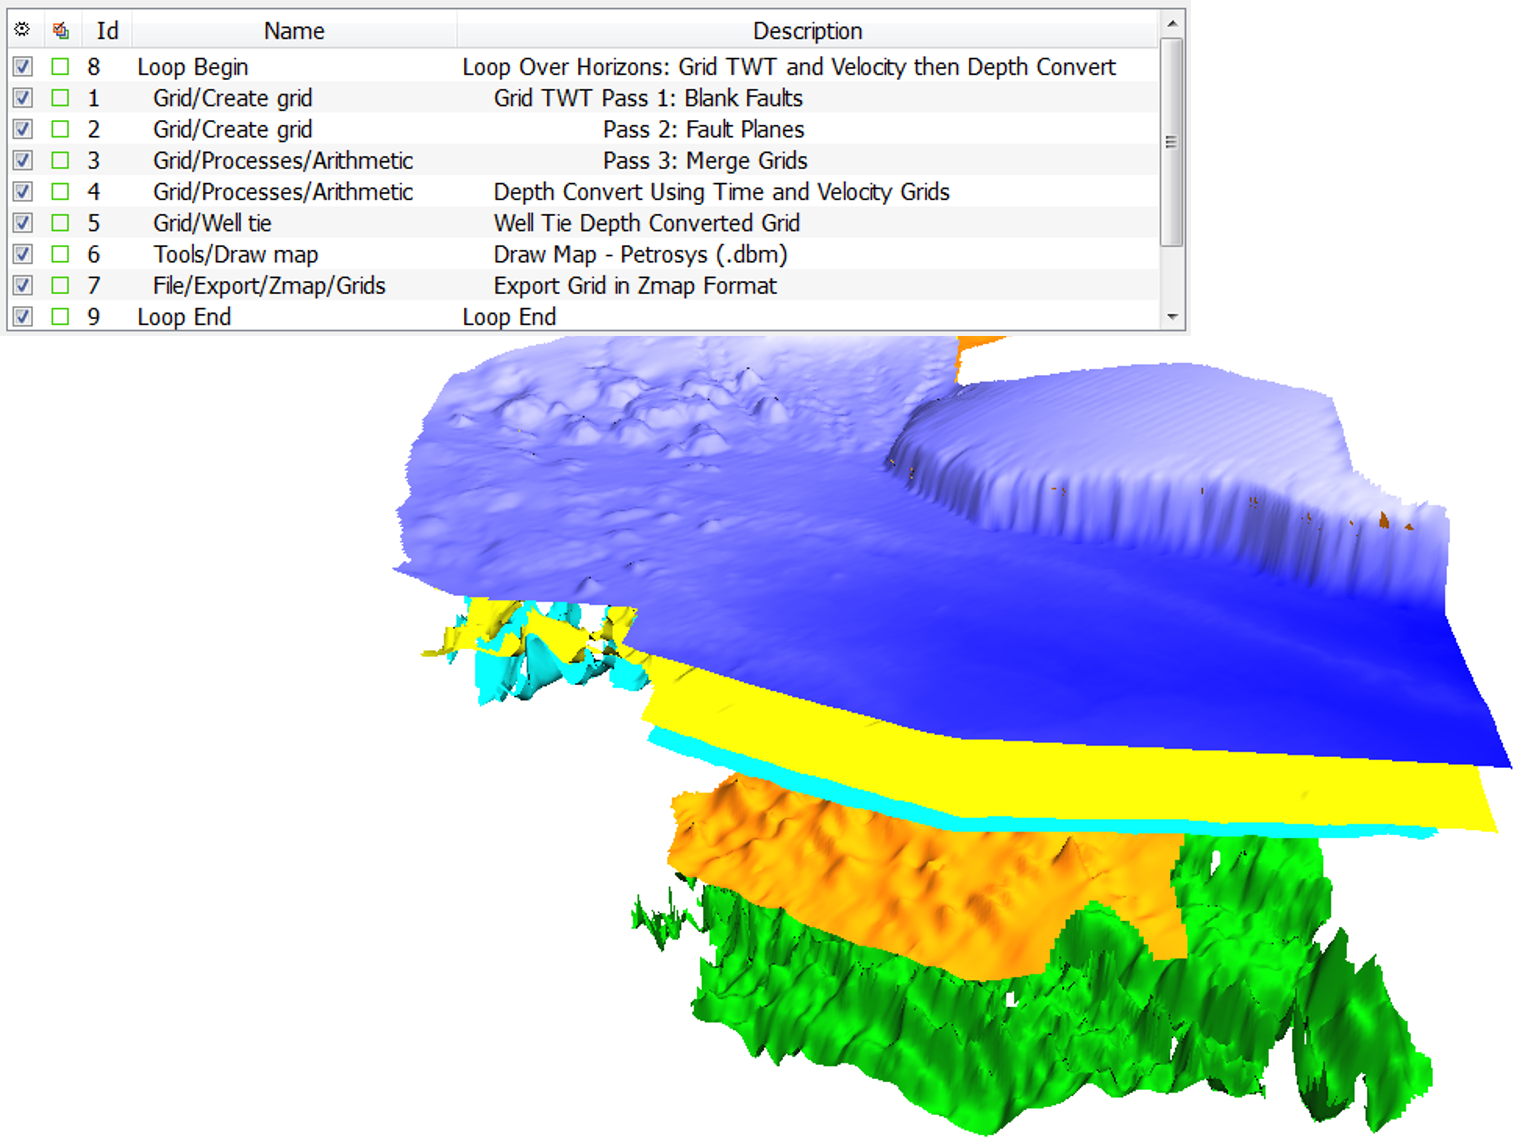Click the gear icon column header
The height and width of the screenshot is (1146, 1528).
pos(22,30)
